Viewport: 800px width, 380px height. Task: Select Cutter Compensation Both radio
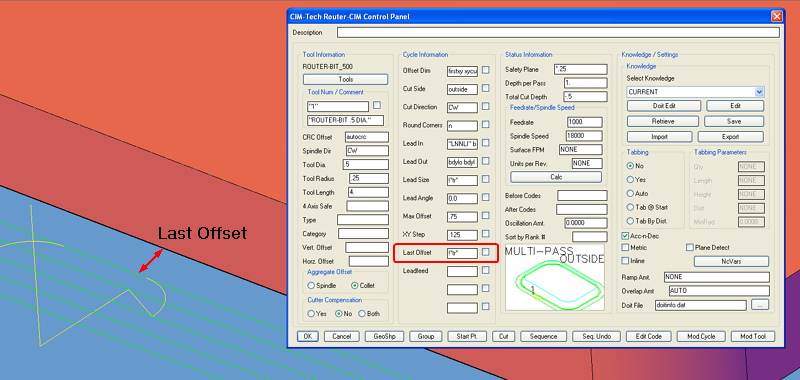point(362,314)
